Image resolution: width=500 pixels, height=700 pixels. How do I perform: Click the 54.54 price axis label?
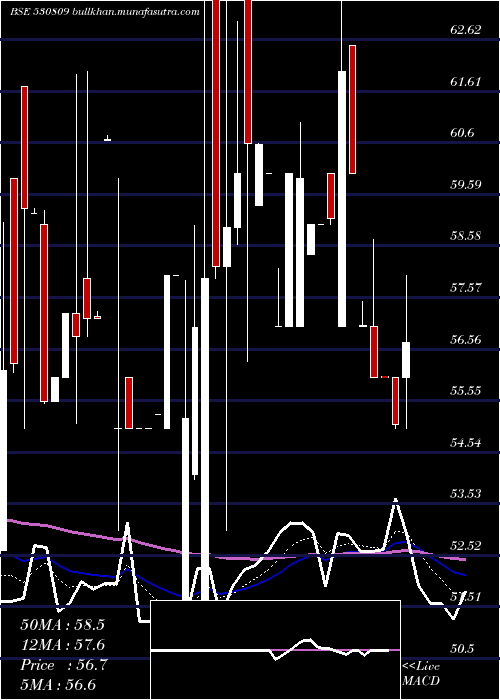466,442
